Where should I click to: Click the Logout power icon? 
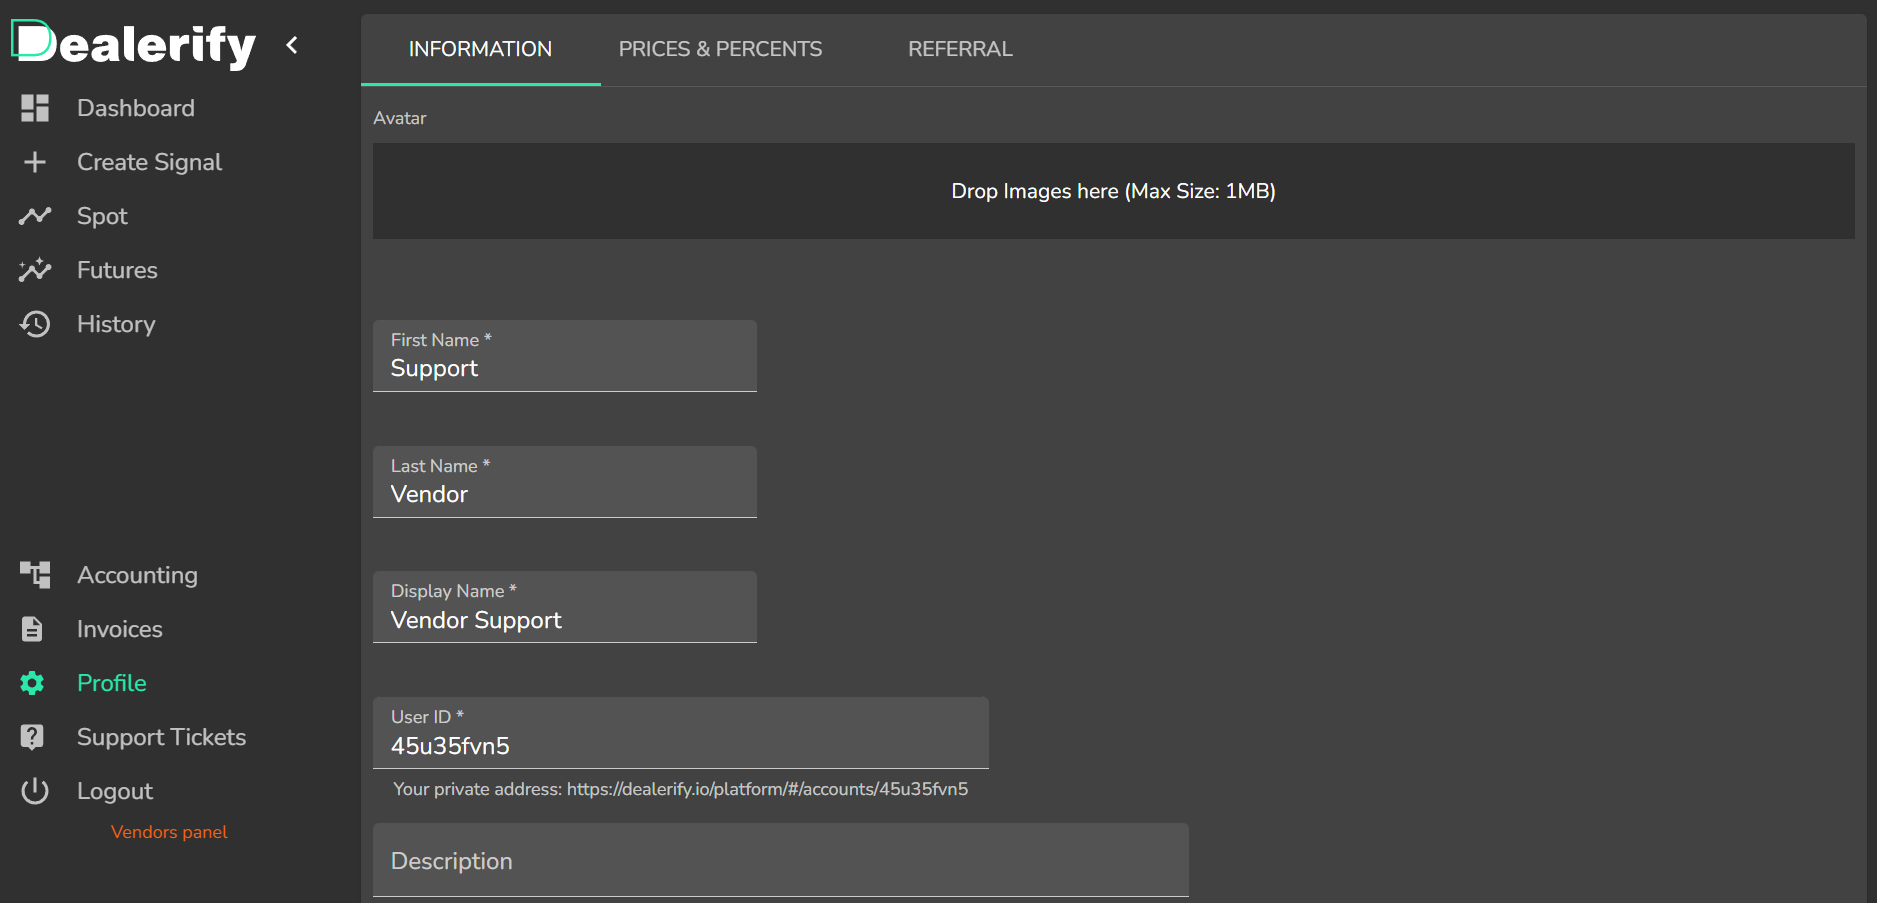point(35,790)
